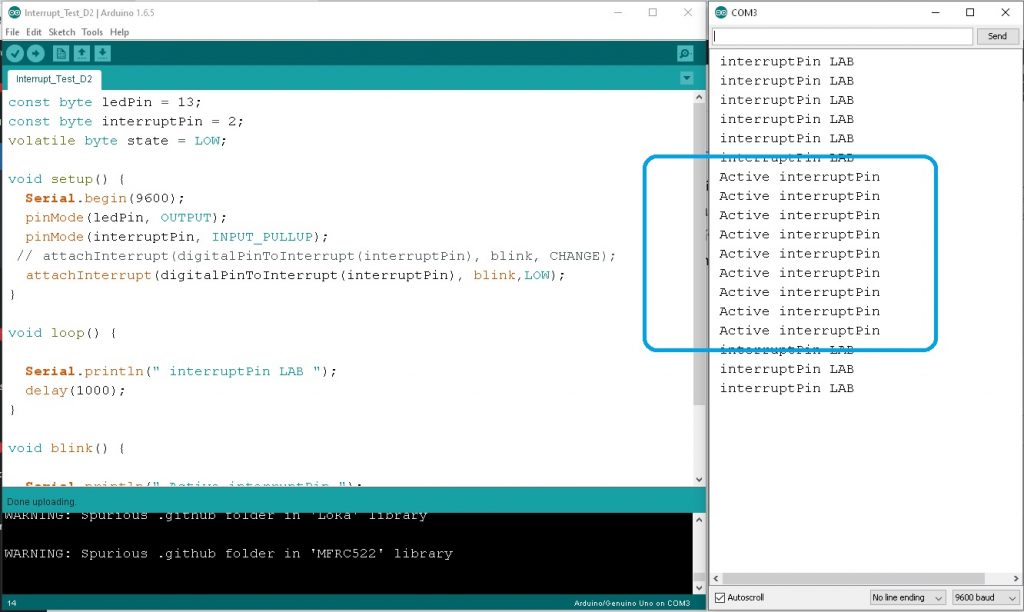This screenshot has width=1024, height=612.
Task: Minimize the COM3 serial monitor window
Action: 936,12
